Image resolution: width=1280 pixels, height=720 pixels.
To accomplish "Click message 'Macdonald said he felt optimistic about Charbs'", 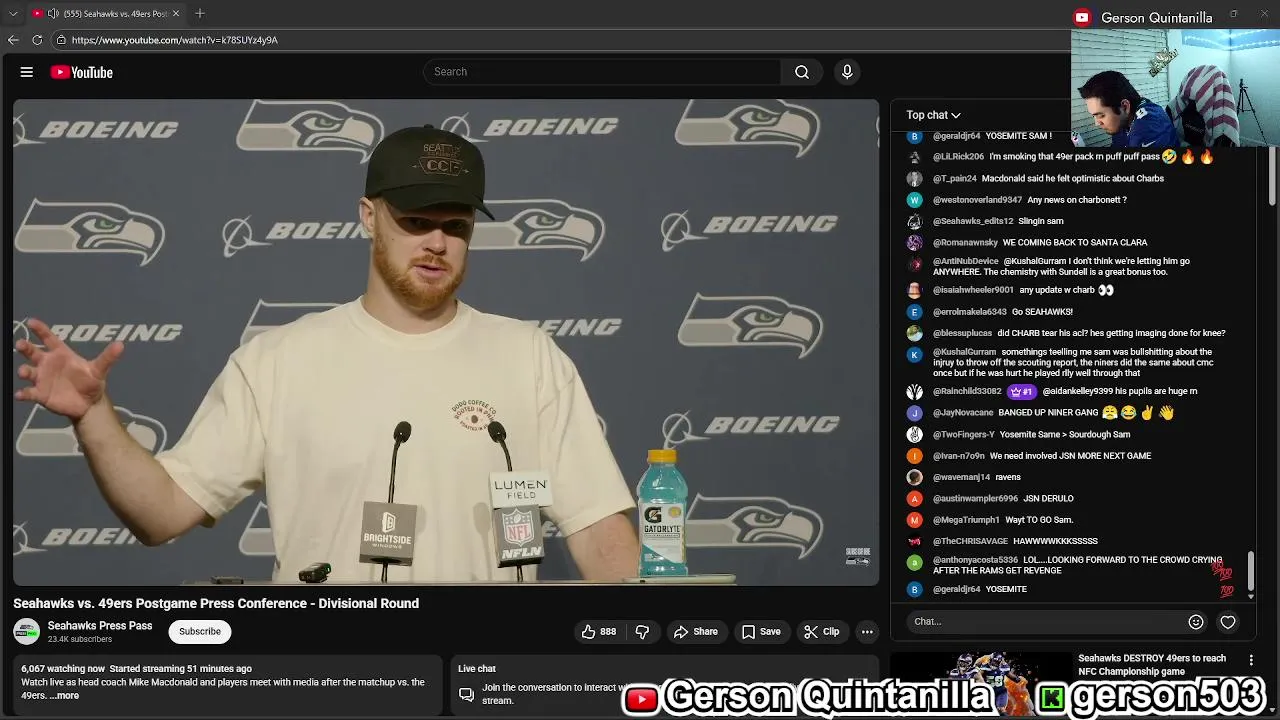I will (x=1073, y=179).
